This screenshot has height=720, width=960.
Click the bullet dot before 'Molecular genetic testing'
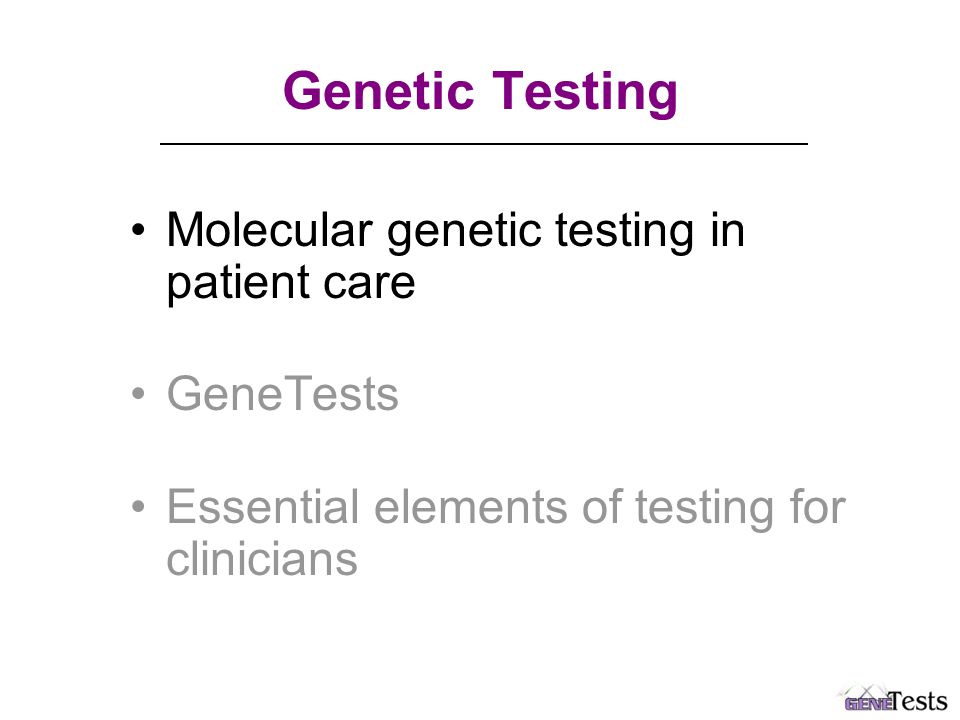coord(138,230)
